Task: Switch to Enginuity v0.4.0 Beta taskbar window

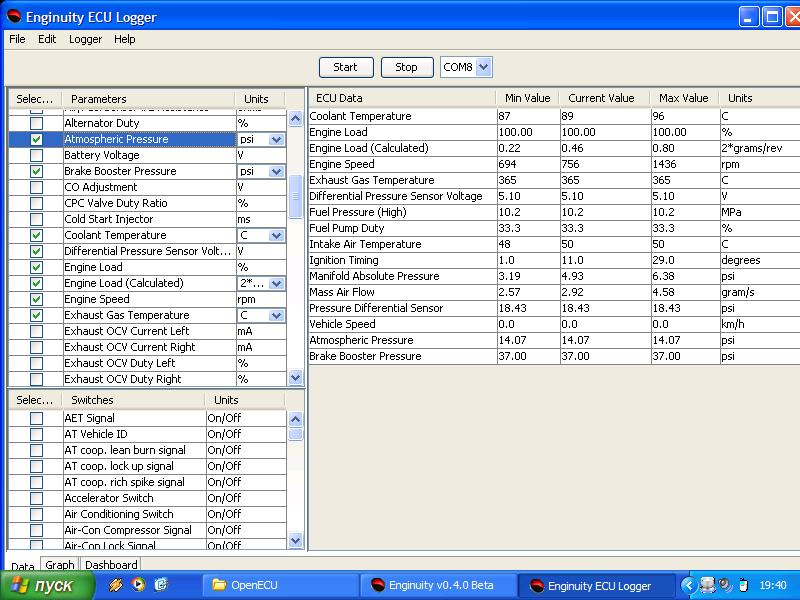Action: (438, 585)
